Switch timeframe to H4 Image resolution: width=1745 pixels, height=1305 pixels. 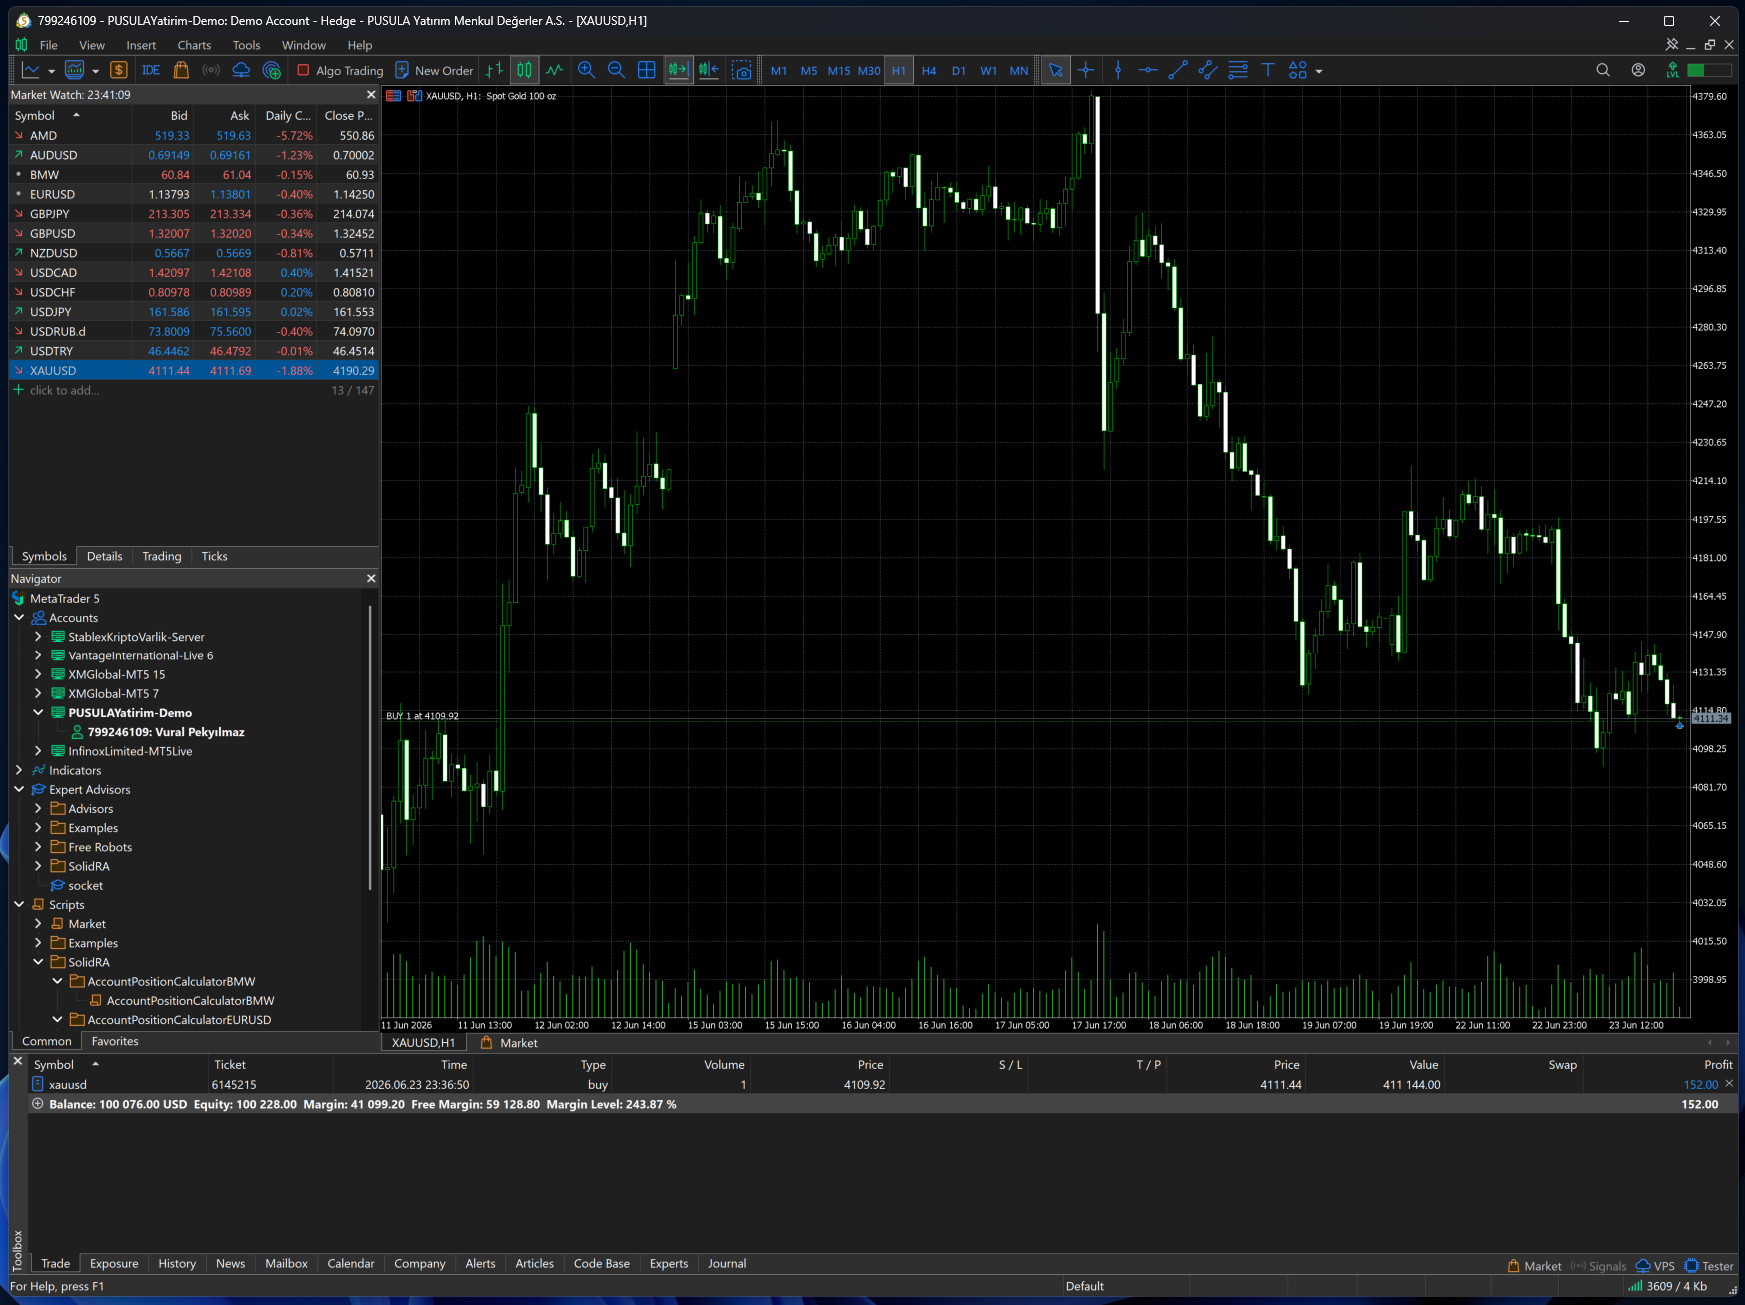[x=929, y=70]
